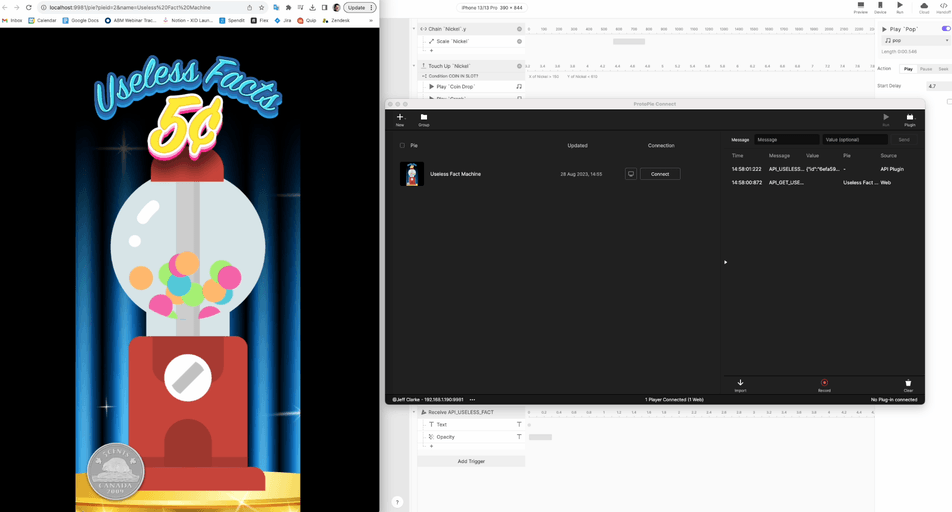Collapse the Touch Up 'Nickel' trigger
Viewport: 952px width, 512px height.
(x=414, y=66)
